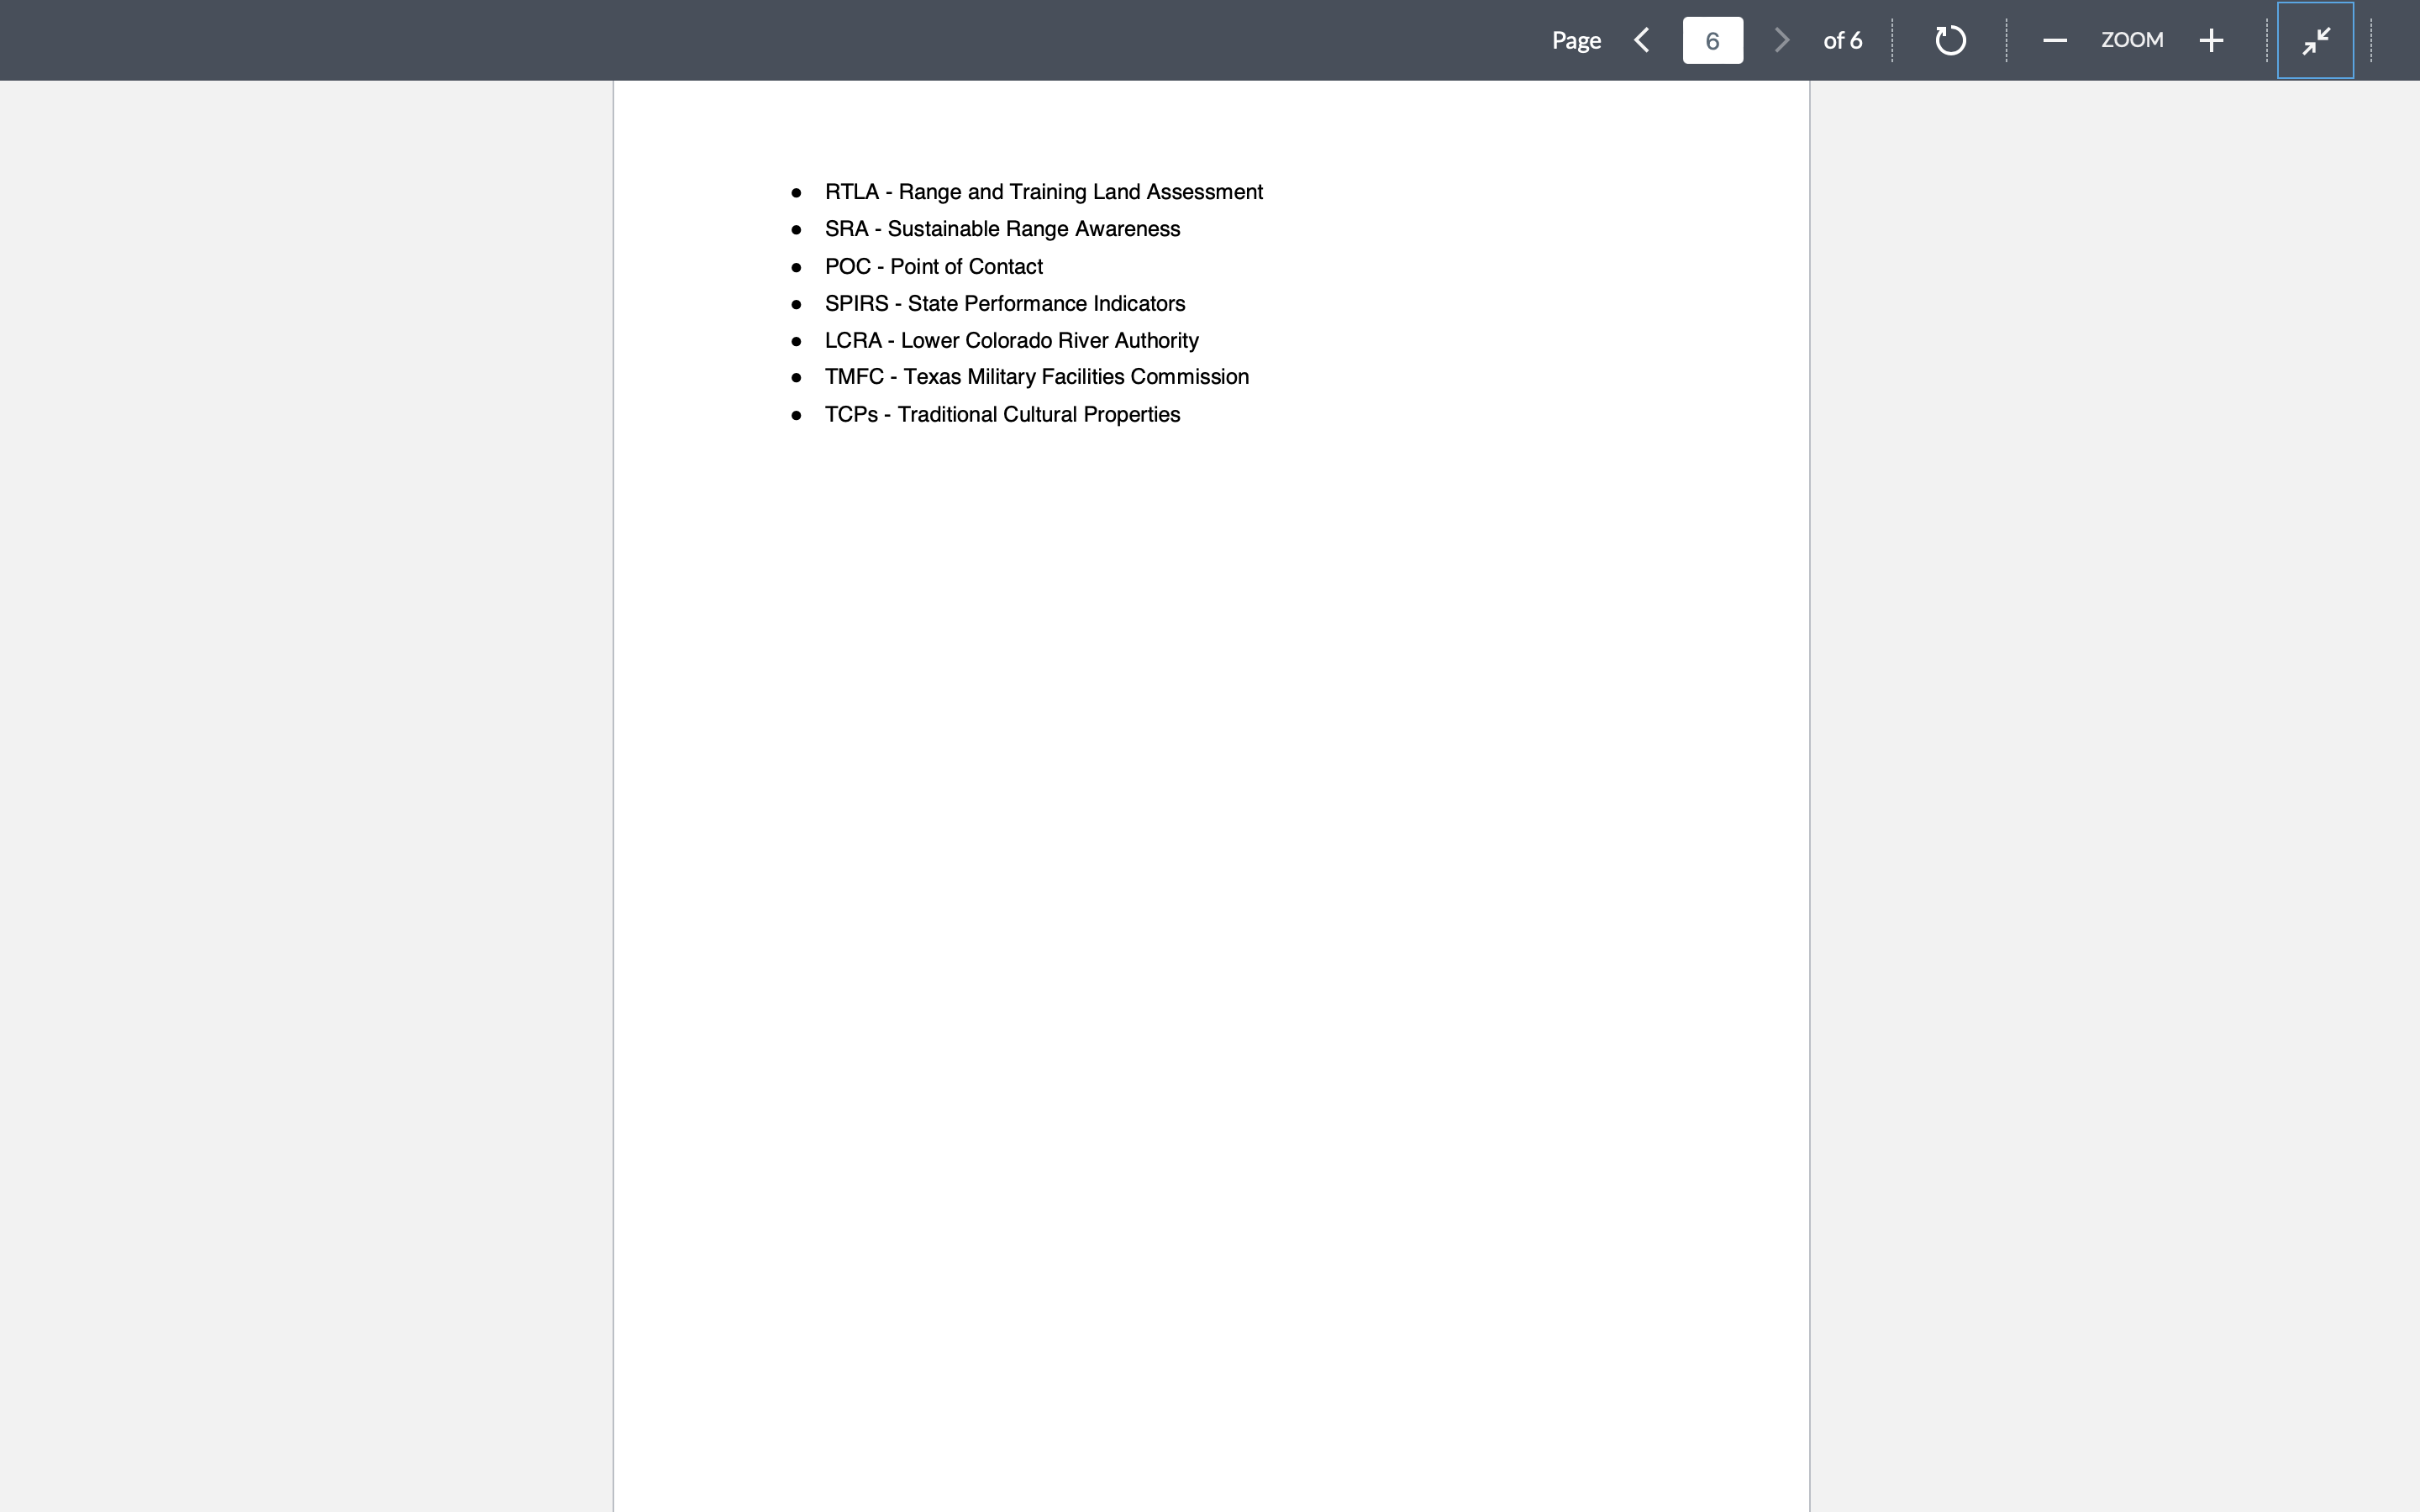Click the POC - Point of Contact entry
Screen dimensions: 2420x1512
click(x=933, y=266)
